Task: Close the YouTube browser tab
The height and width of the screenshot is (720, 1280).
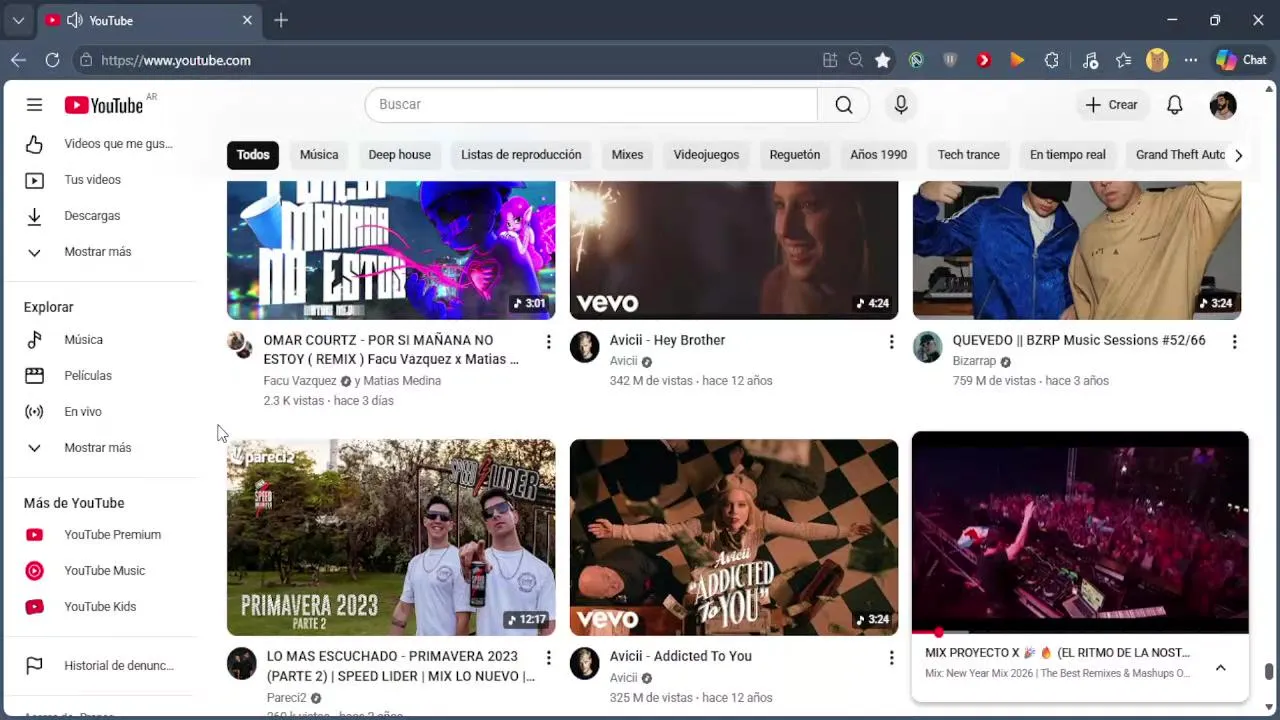Action: (x=247, y=20)
